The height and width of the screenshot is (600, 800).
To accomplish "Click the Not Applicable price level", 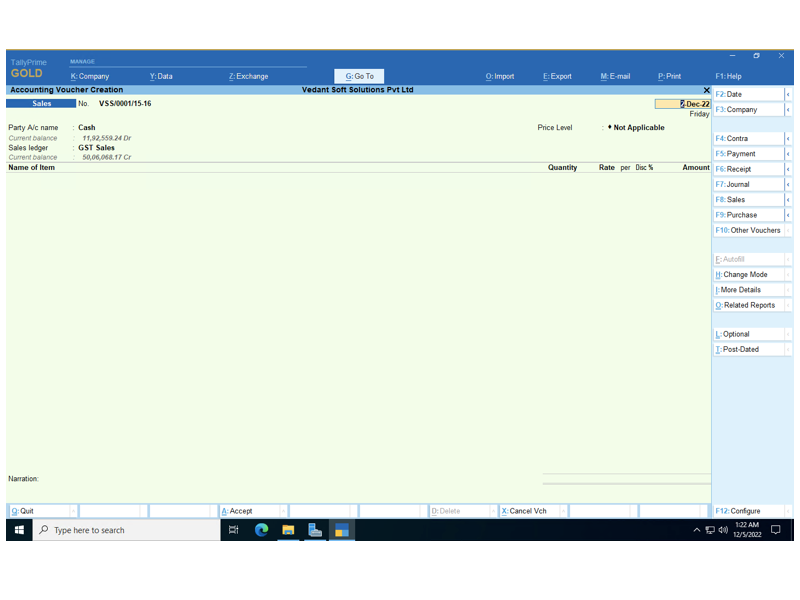I will 639,128.
